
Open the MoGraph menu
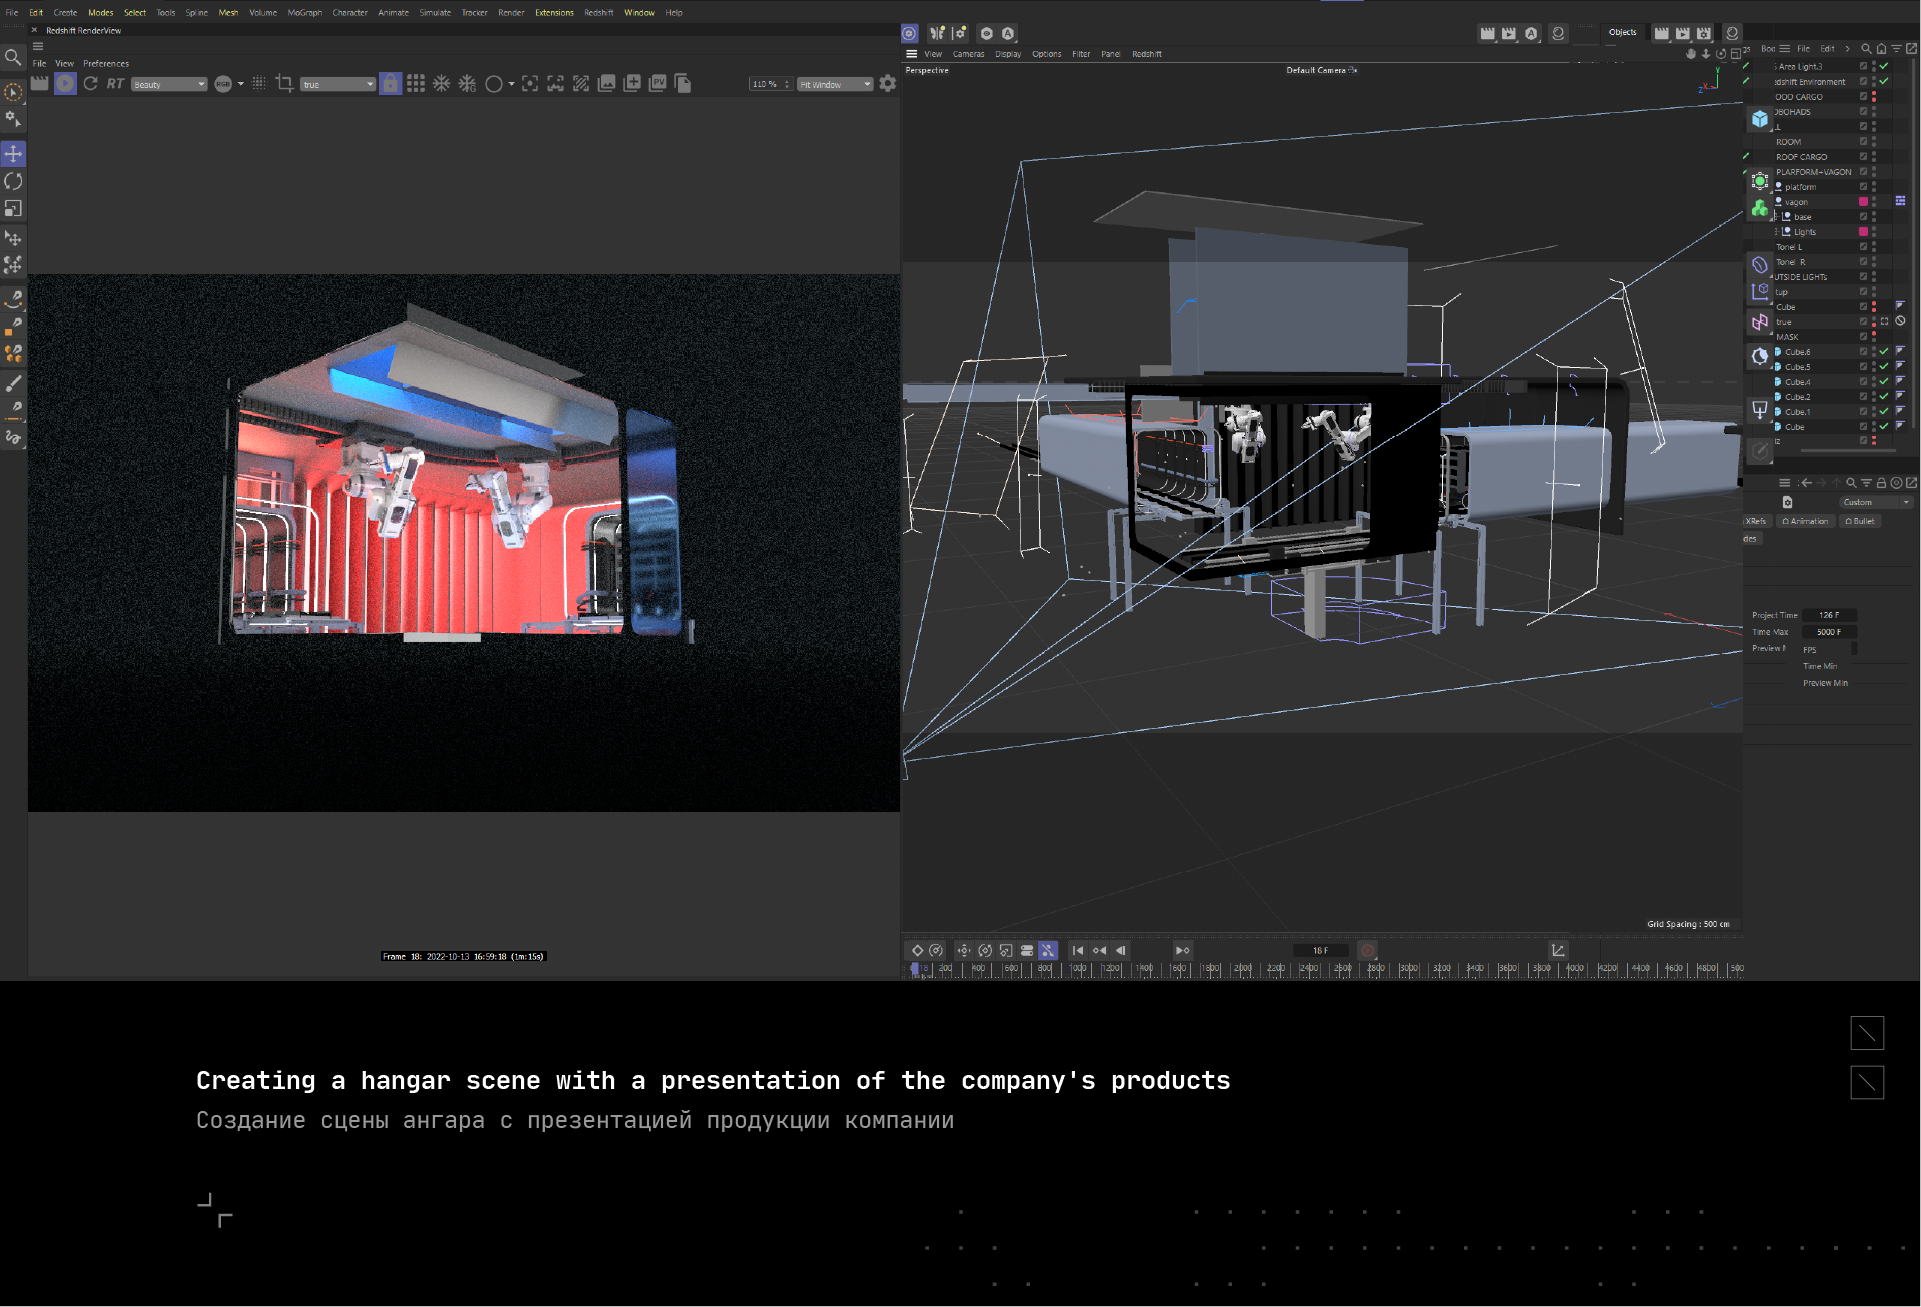click(304, 13)
